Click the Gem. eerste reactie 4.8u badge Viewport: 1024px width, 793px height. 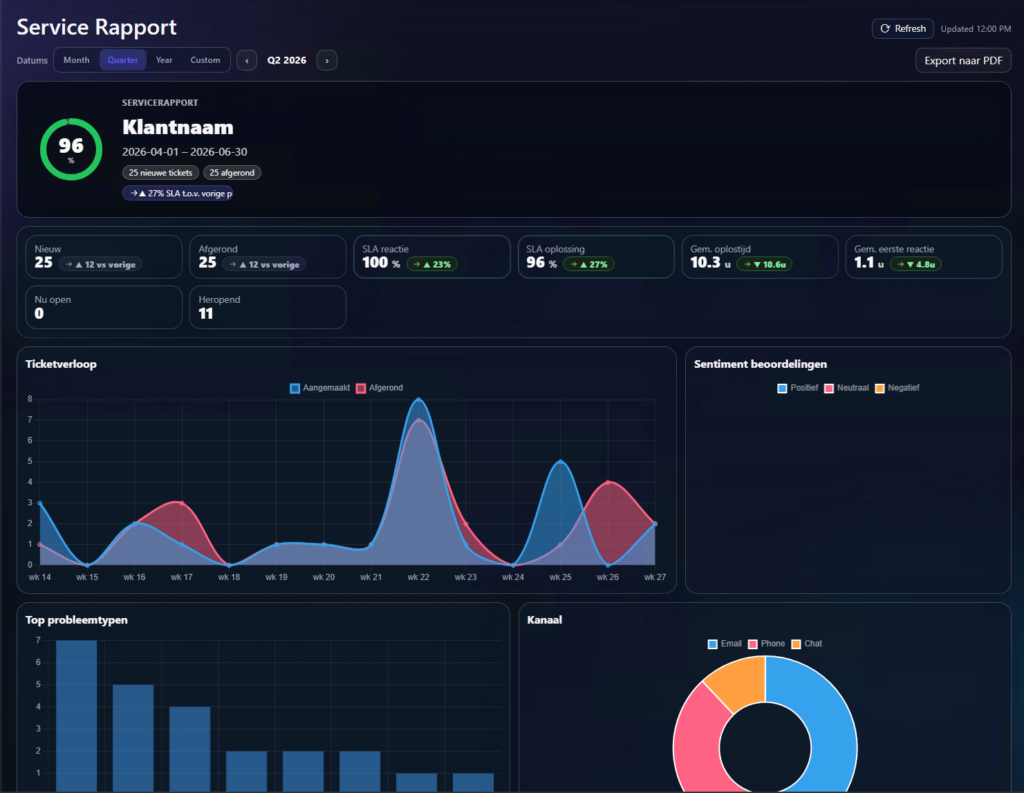coord(916,265)
